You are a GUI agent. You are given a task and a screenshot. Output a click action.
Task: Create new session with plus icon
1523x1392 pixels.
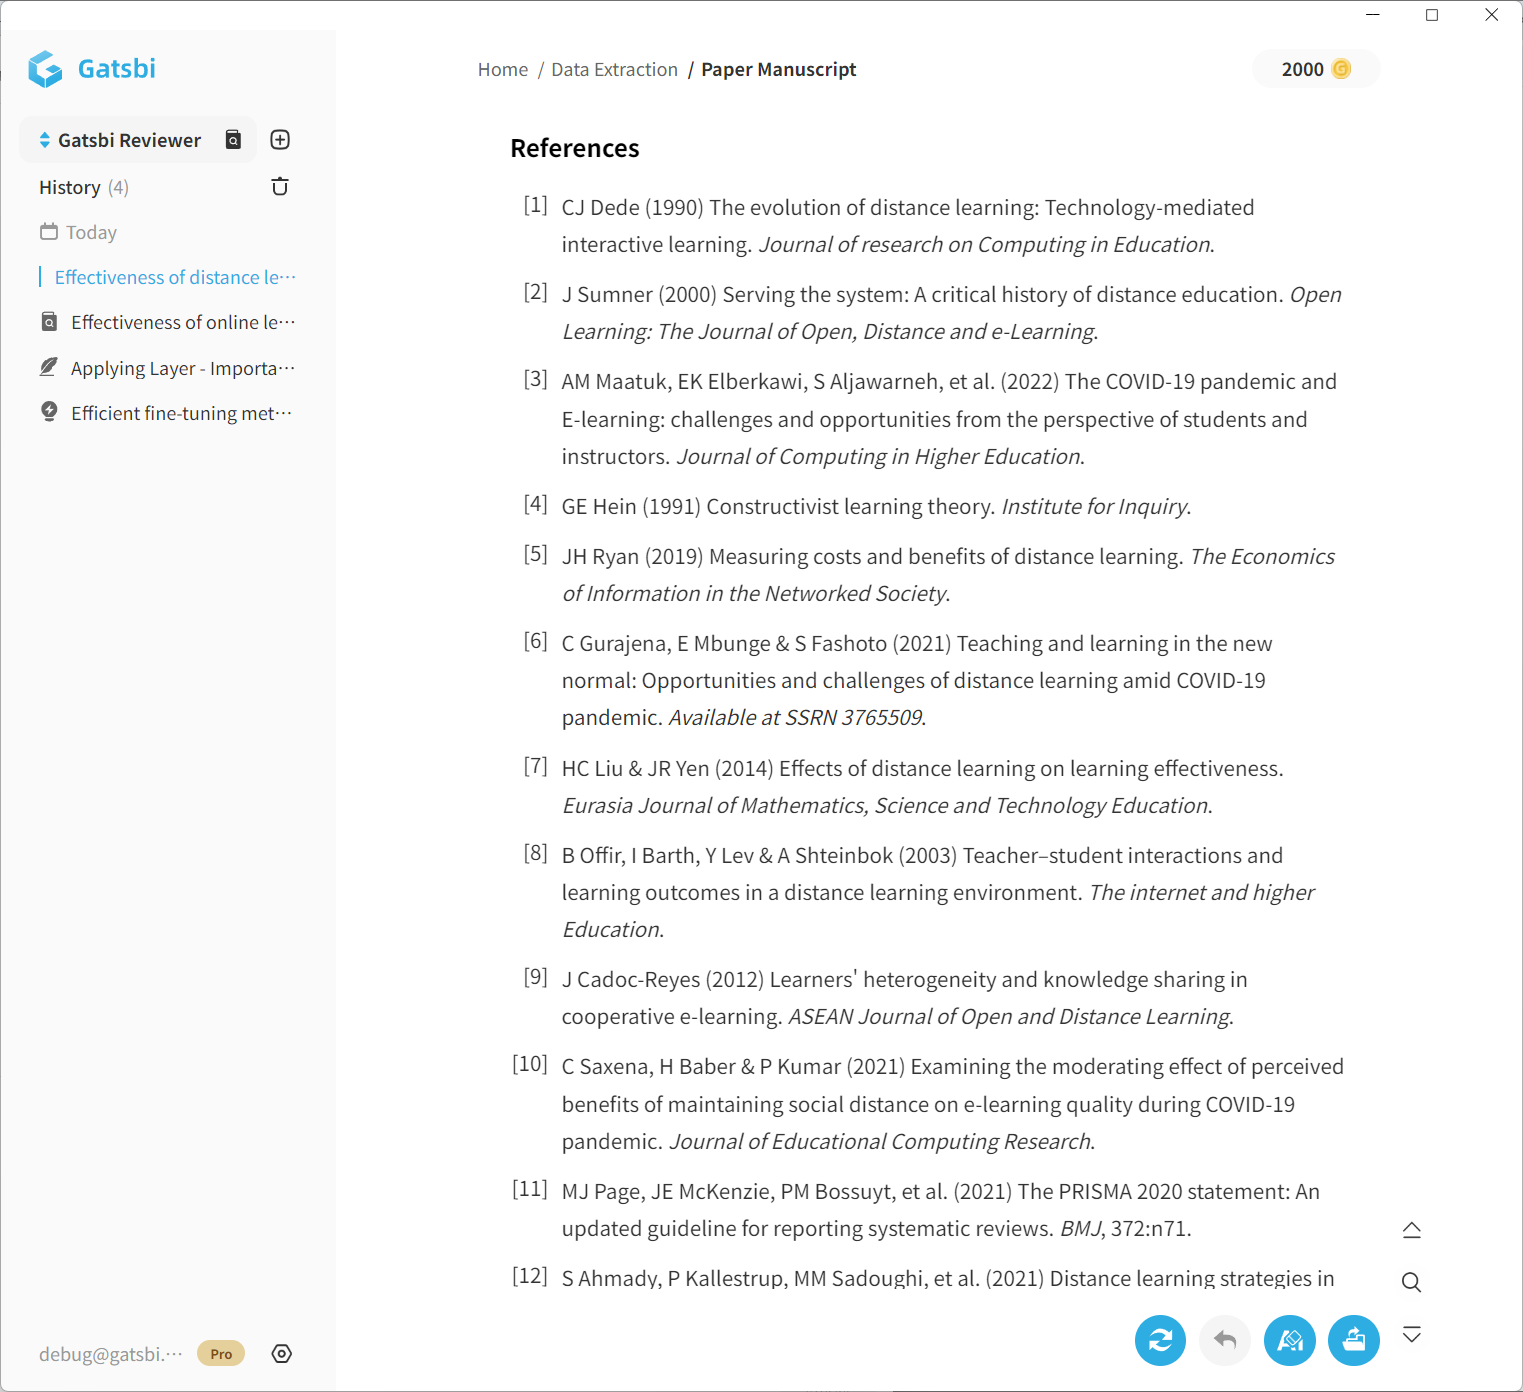(280, 140)
